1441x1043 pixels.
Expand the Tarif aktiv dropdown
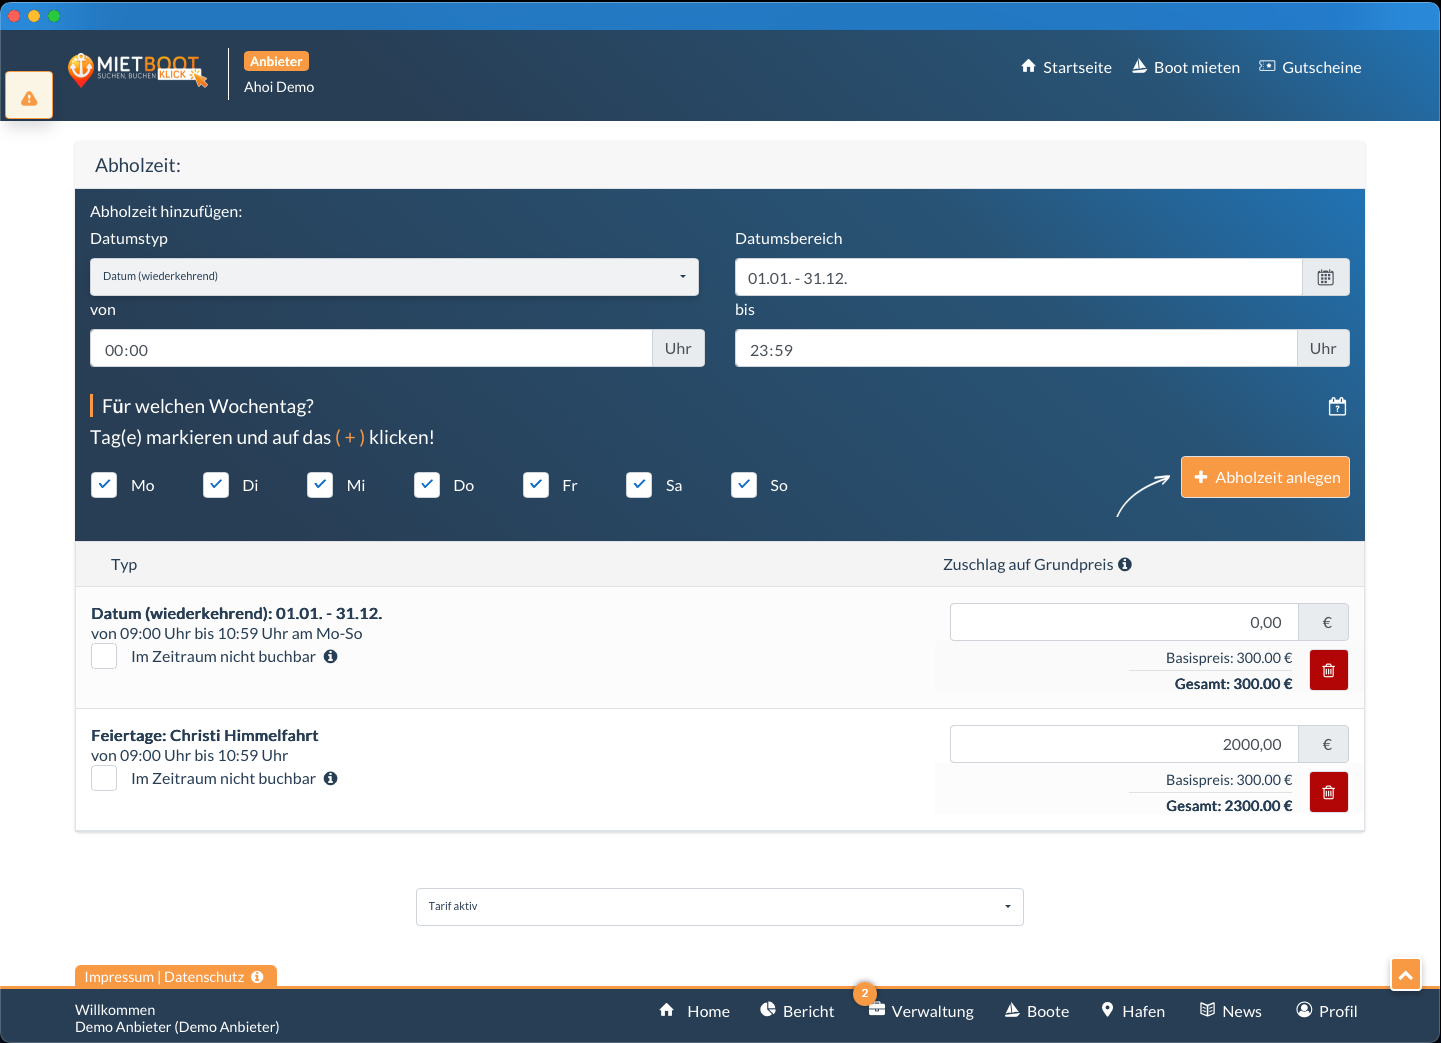[x=719, y=907]
